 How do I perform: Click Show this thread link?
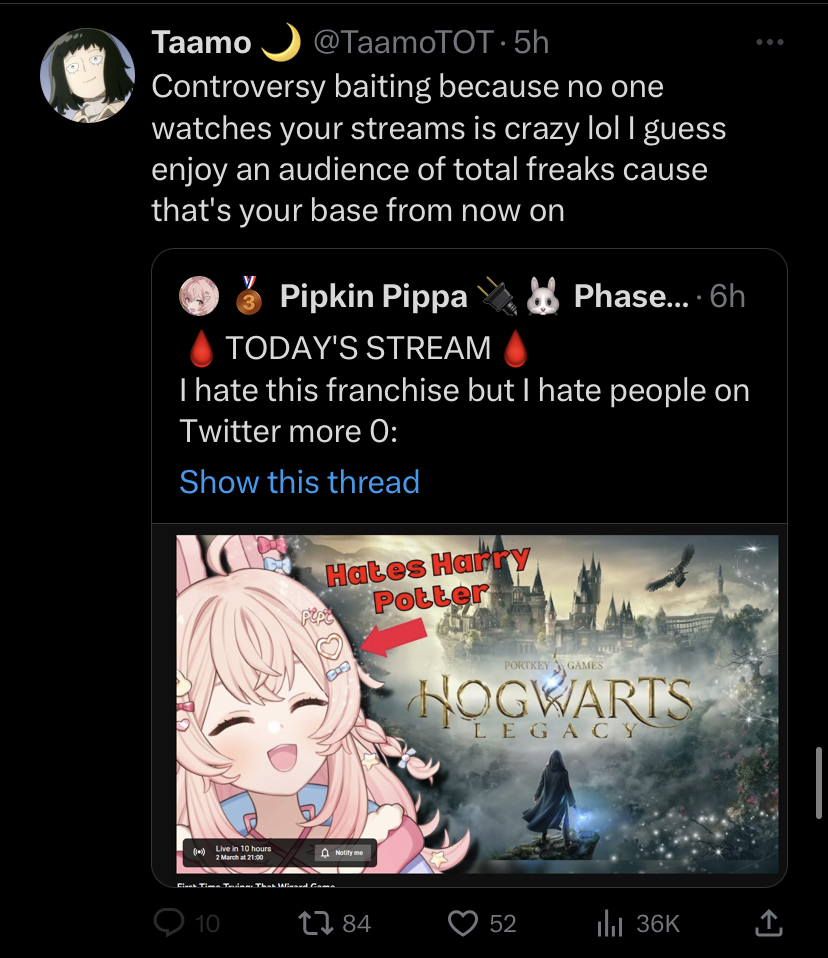(x=299, y=481)
